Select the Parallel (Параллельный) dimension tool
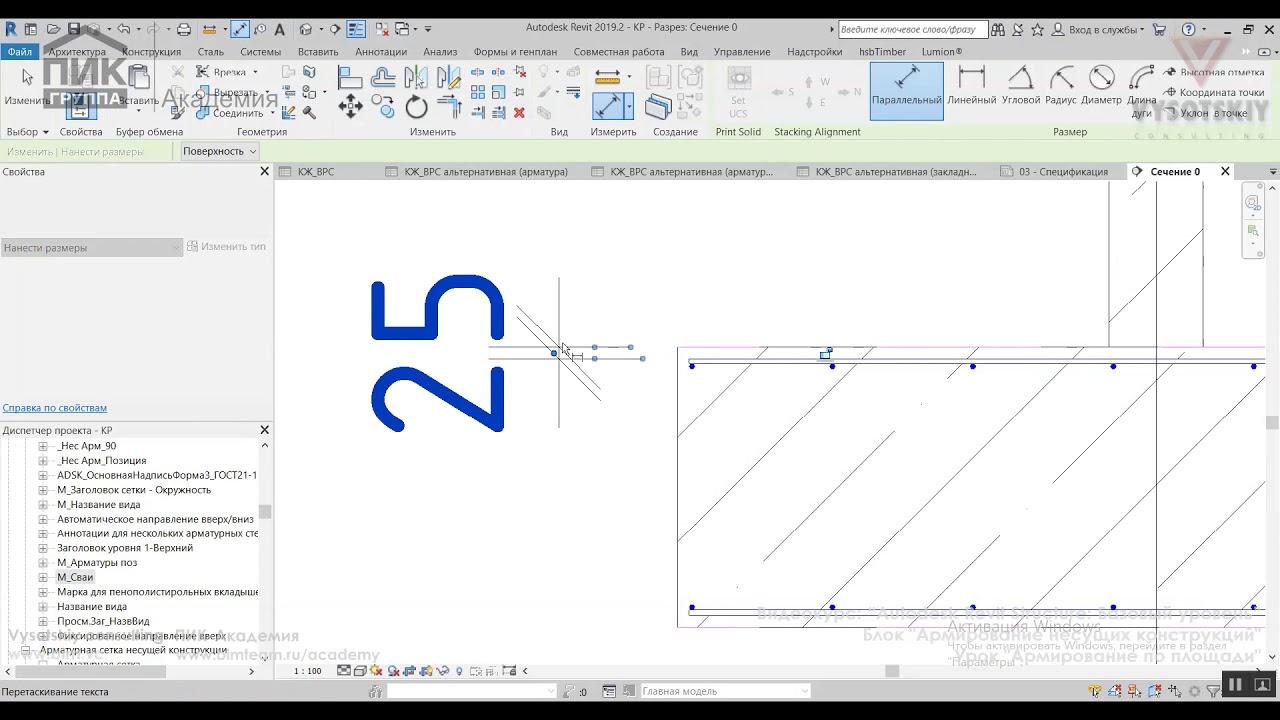This screenshot has height=720, width=1280. [906, 91]
